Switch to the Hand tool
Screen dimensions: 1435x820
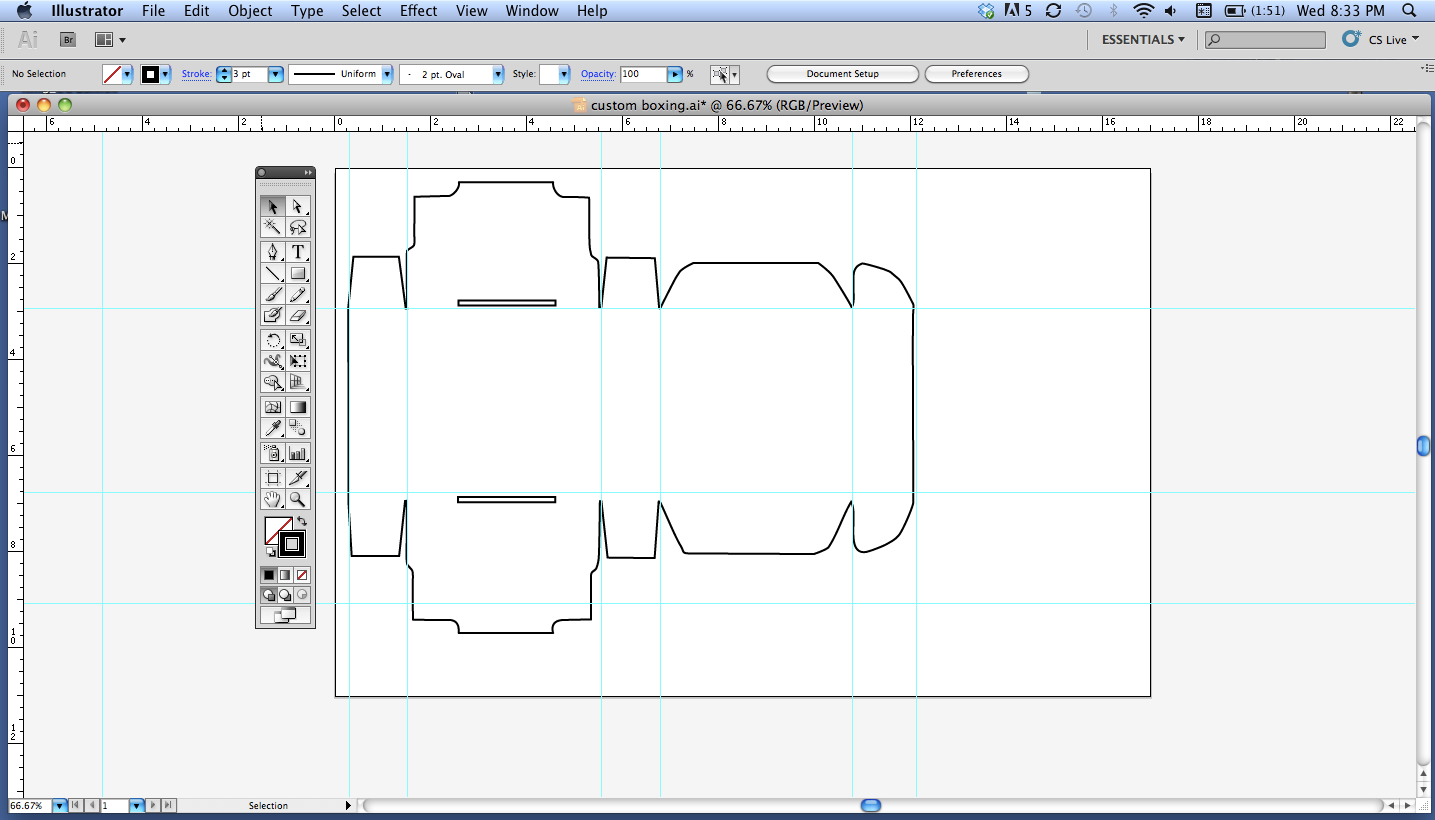pos(272,499)
